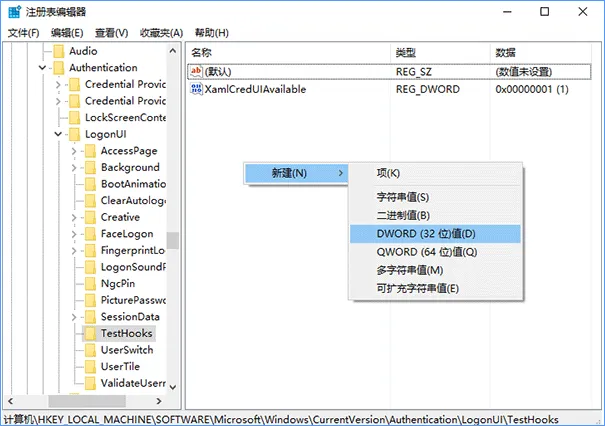Open the 帮助(H) menu

(x=211, y=33)
